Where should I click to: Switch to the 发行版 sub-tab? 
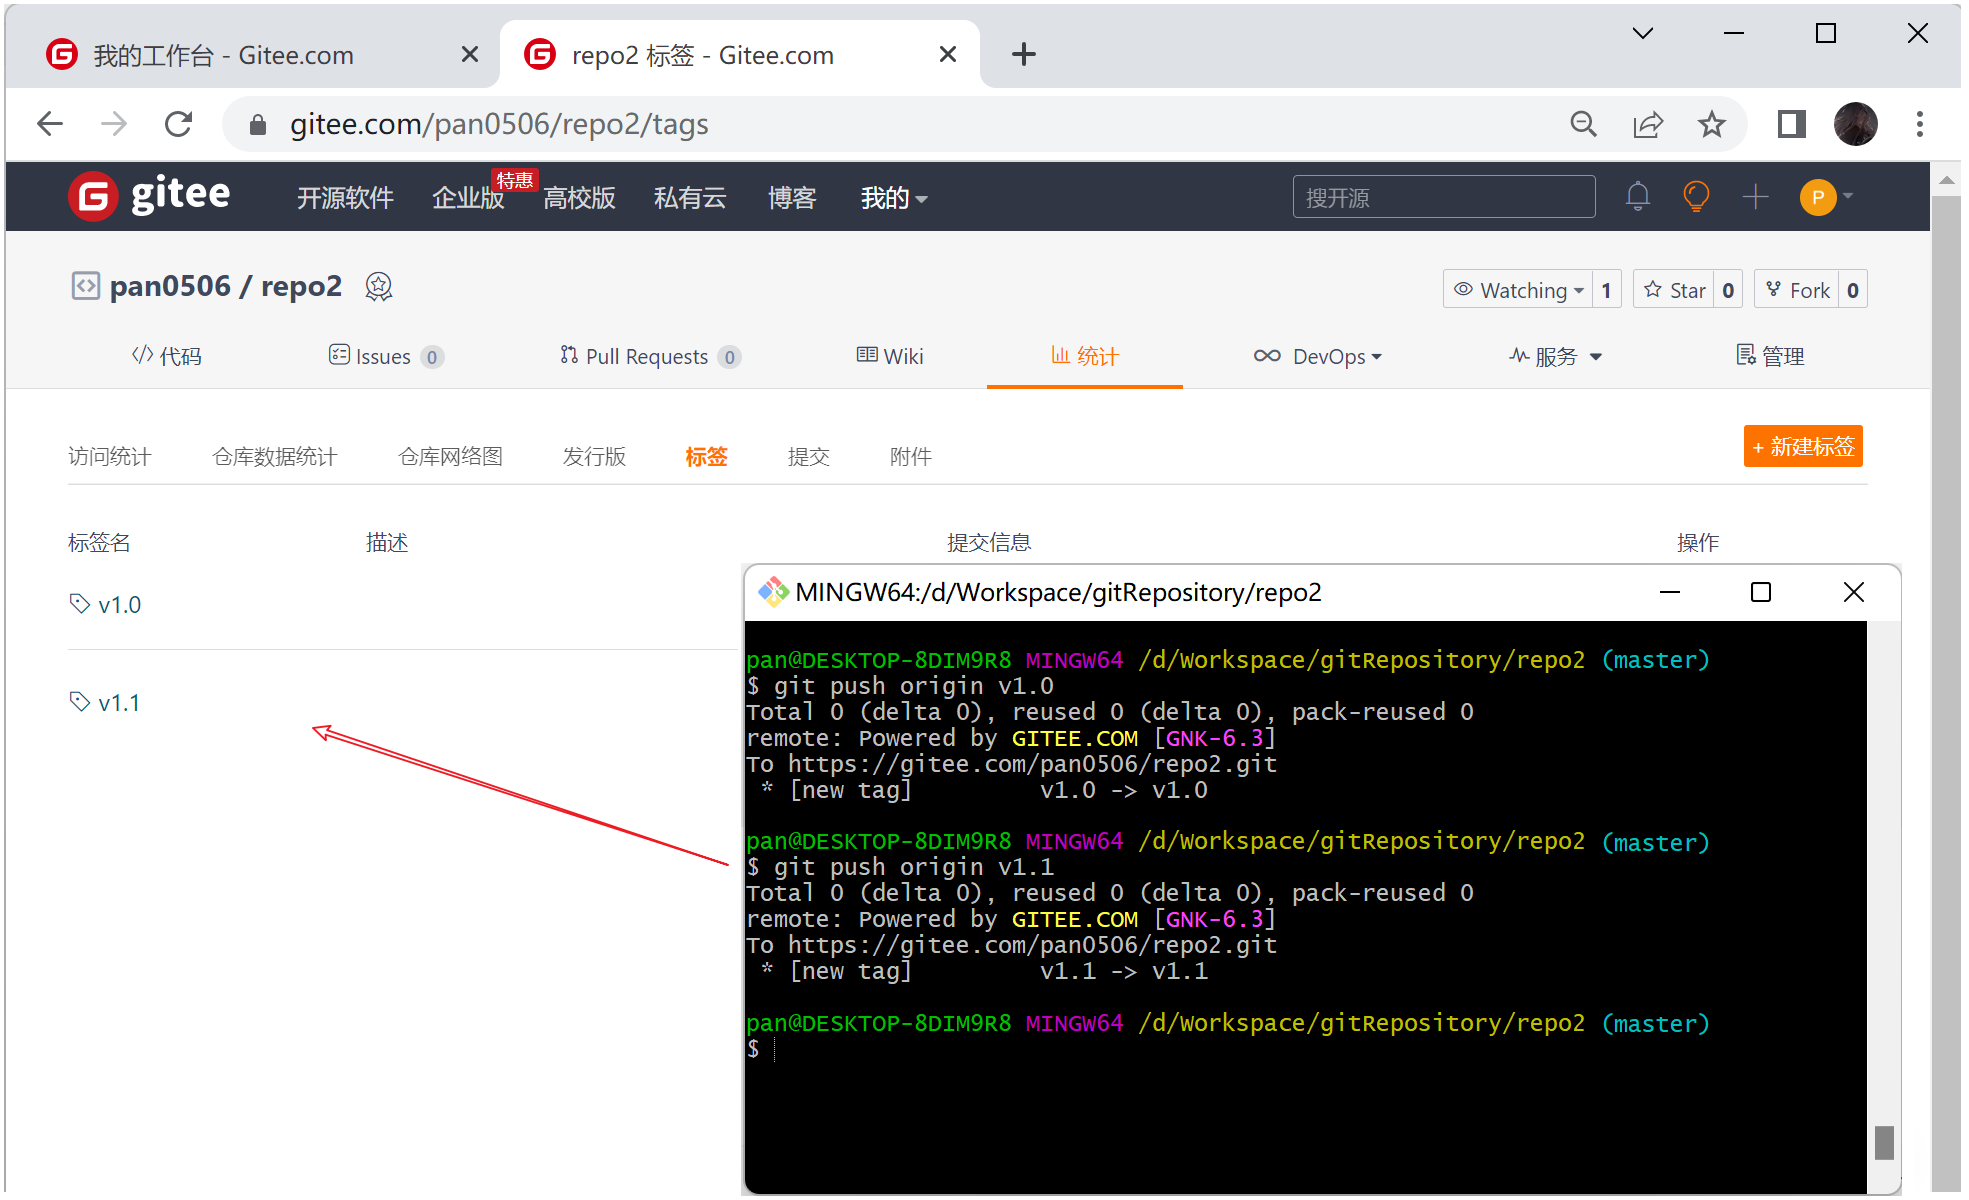(594, 457)
